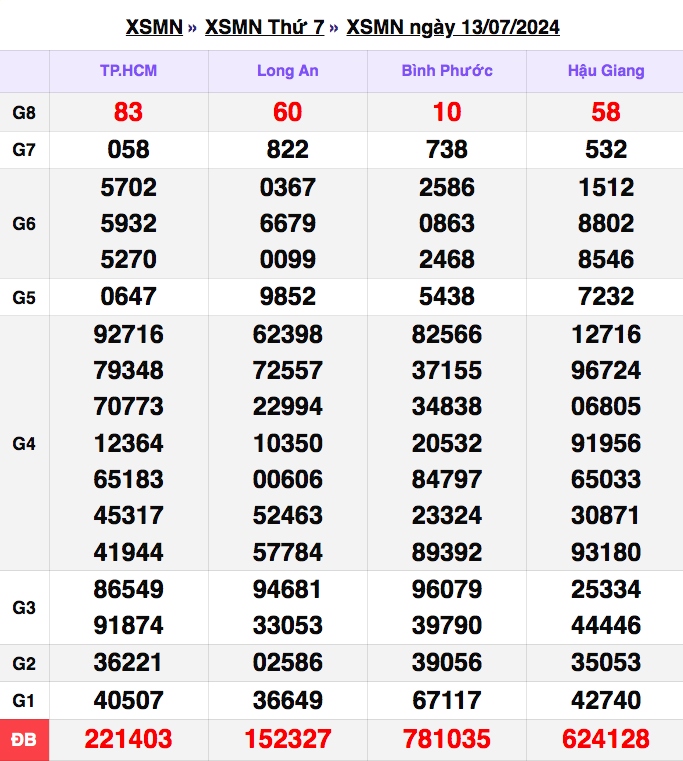Click the G3 row label
This screenshot has height=761, width=683.
[x=24, y=608]
